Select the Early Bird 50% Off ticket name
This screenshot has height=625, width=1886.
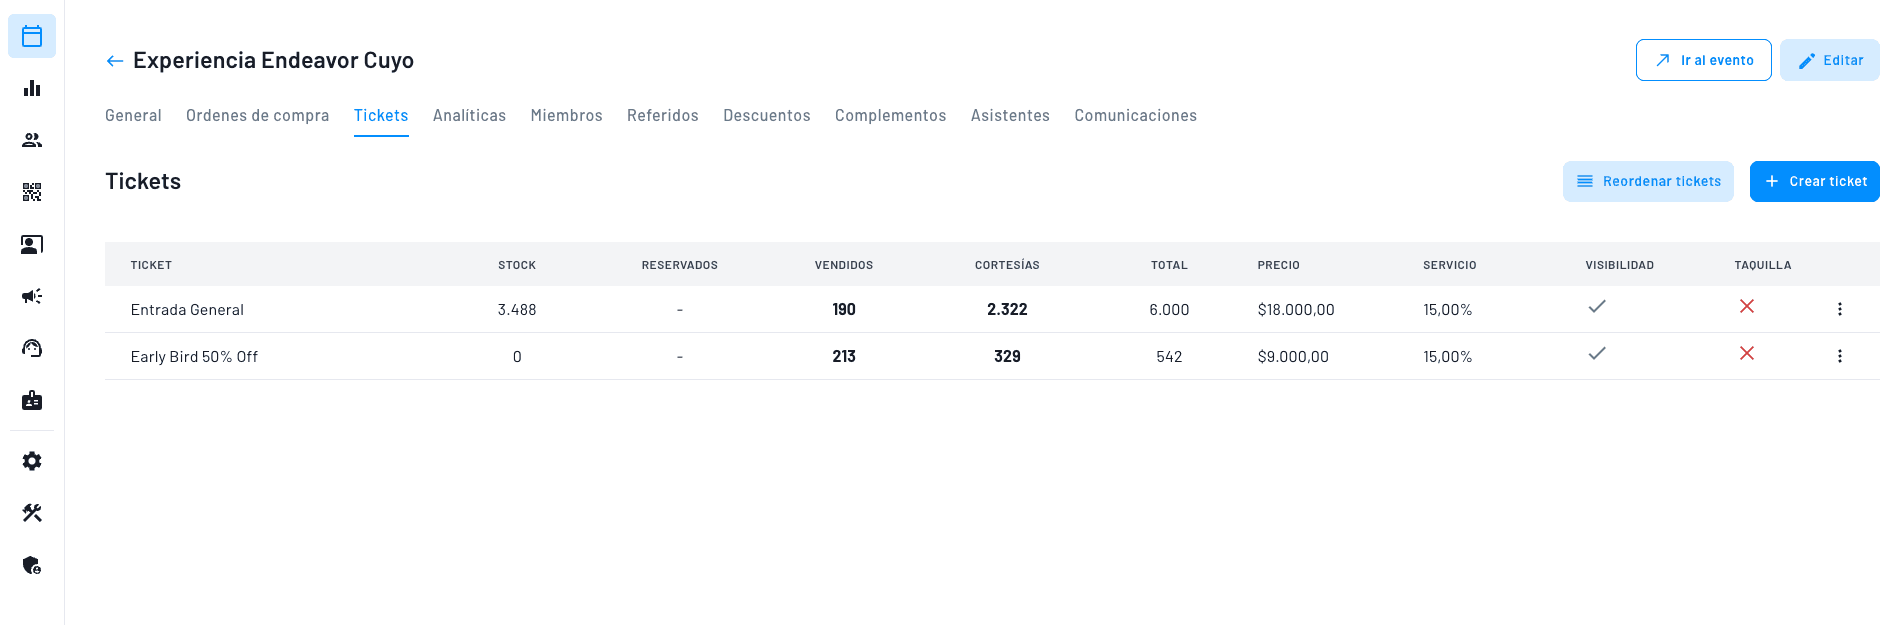(x=194, y=357)
